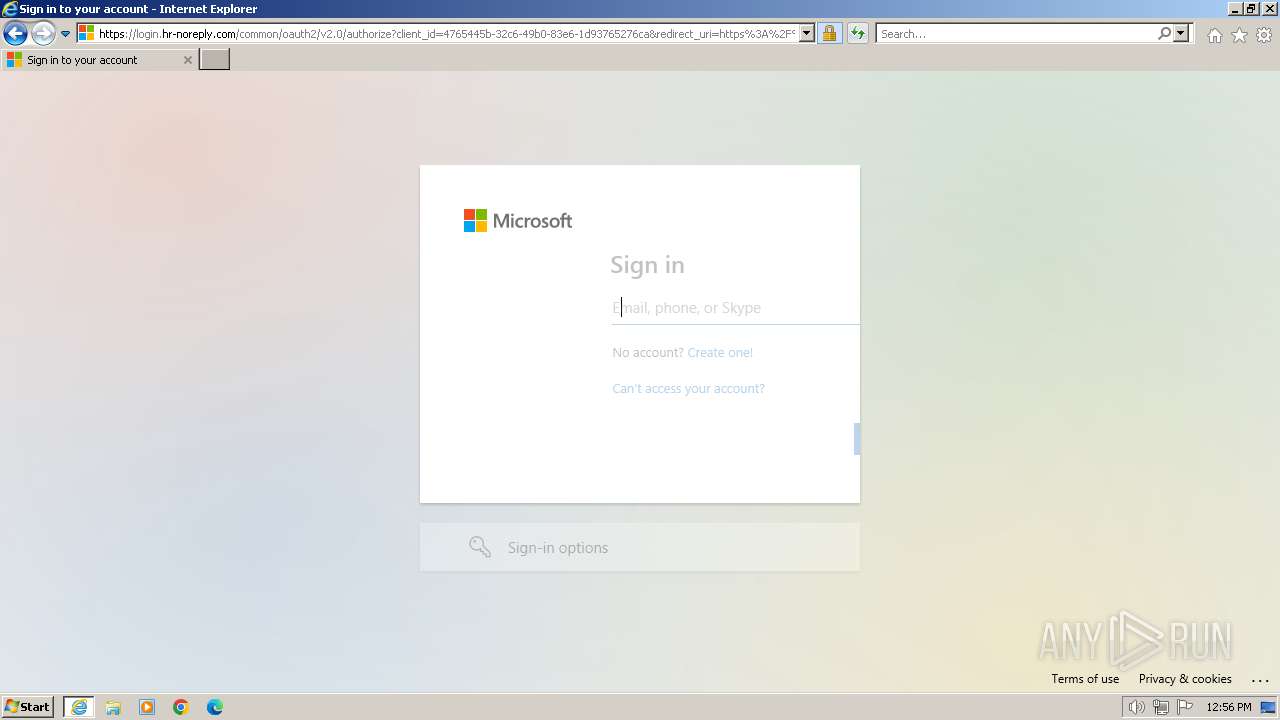Close the Sign in to your account tab
This screenshot has width=1280, height=720.
pos(187,60)
